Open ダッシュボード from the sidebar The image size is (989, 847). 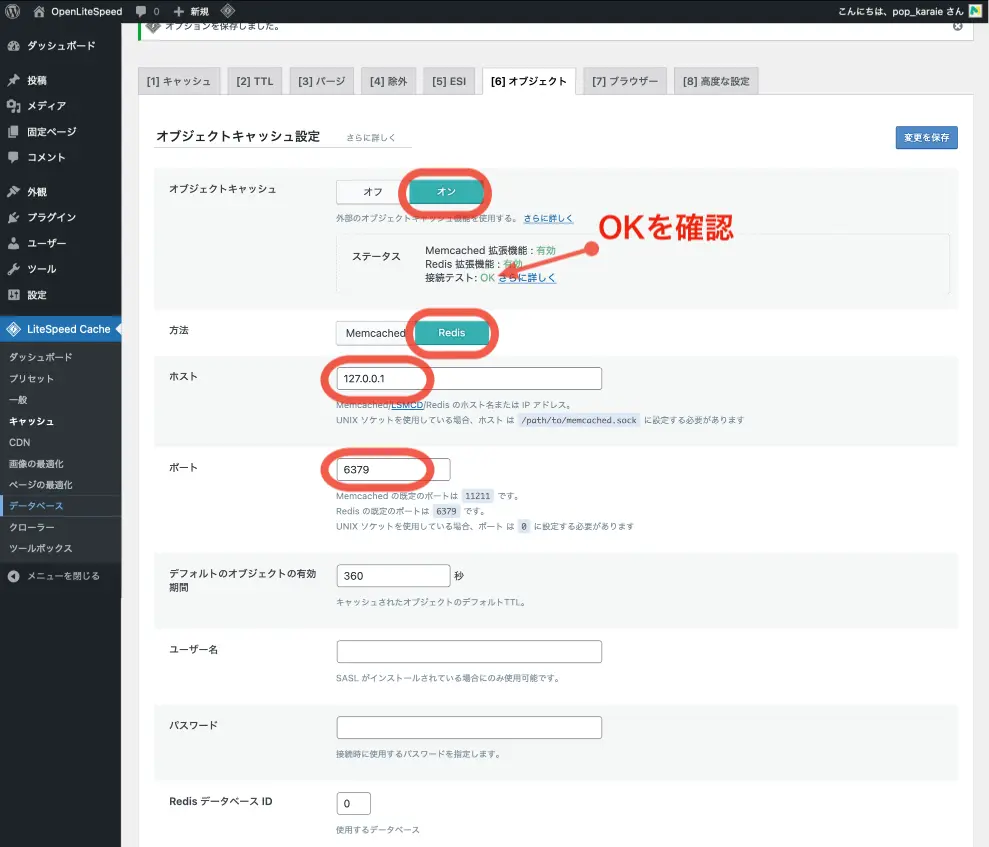pos(61,45)
